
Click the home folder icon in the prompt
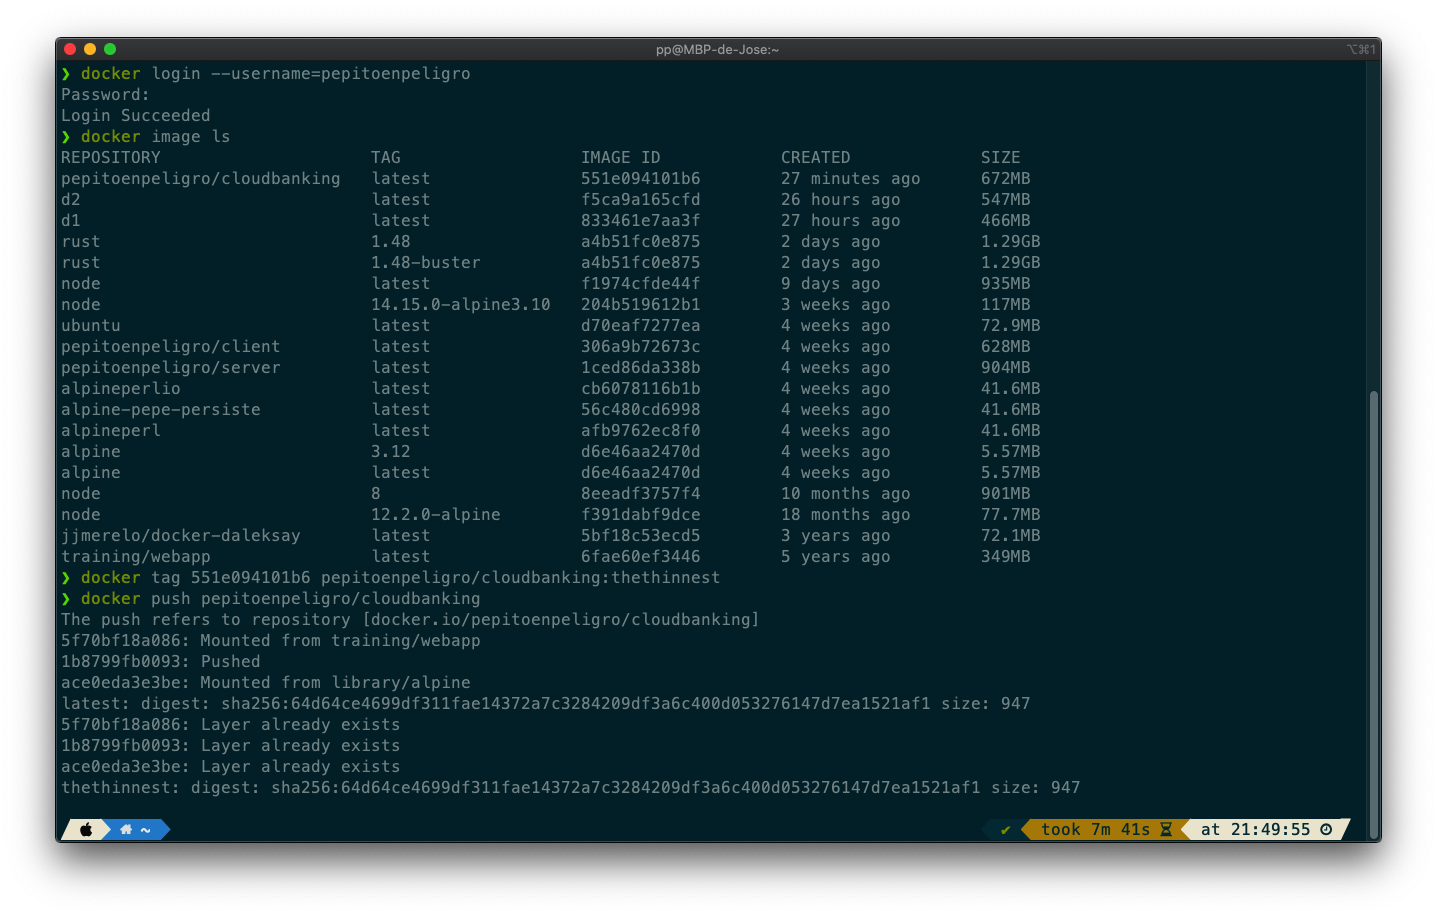point(127,829)
